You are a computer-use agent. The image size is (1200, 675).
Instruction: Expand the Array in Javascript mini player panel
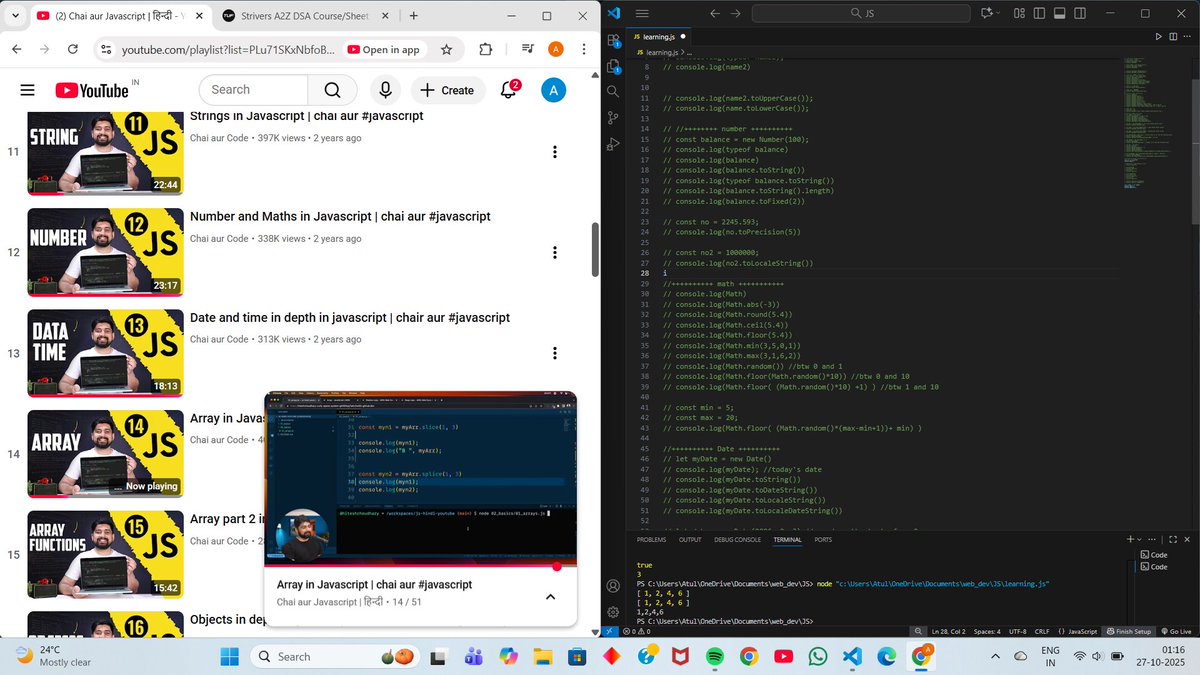point(550,597)
